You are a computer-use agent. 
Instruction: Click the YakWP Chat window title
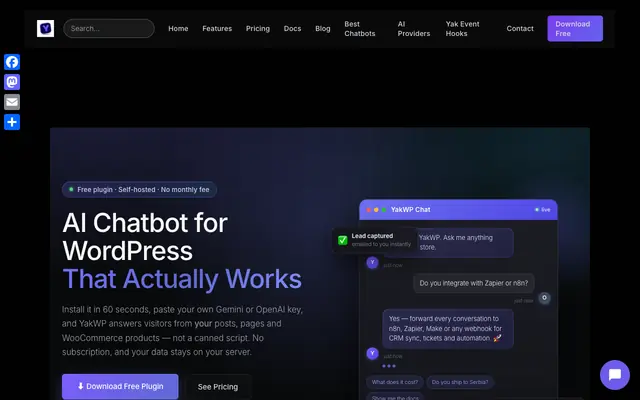[411, 210]
